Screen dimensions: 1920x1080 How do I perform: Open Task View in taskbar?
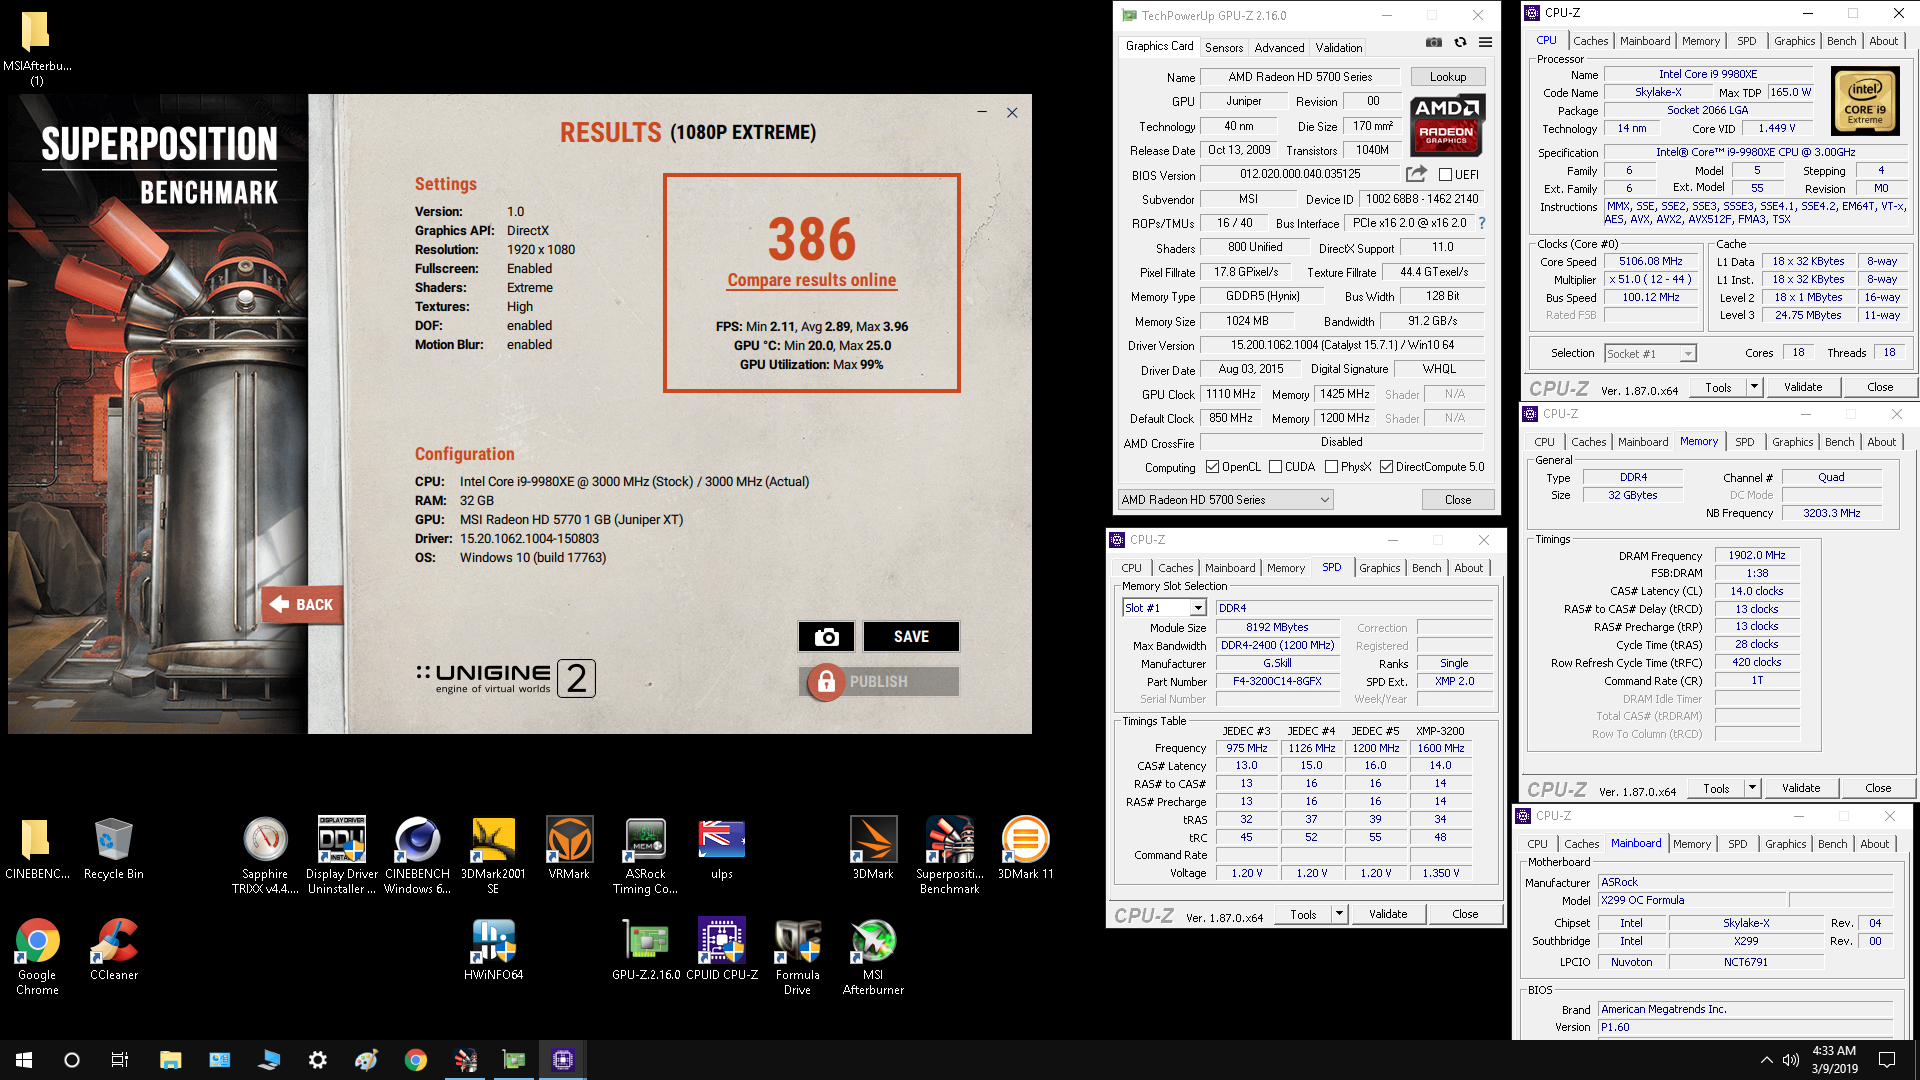tap(119, 1060)
